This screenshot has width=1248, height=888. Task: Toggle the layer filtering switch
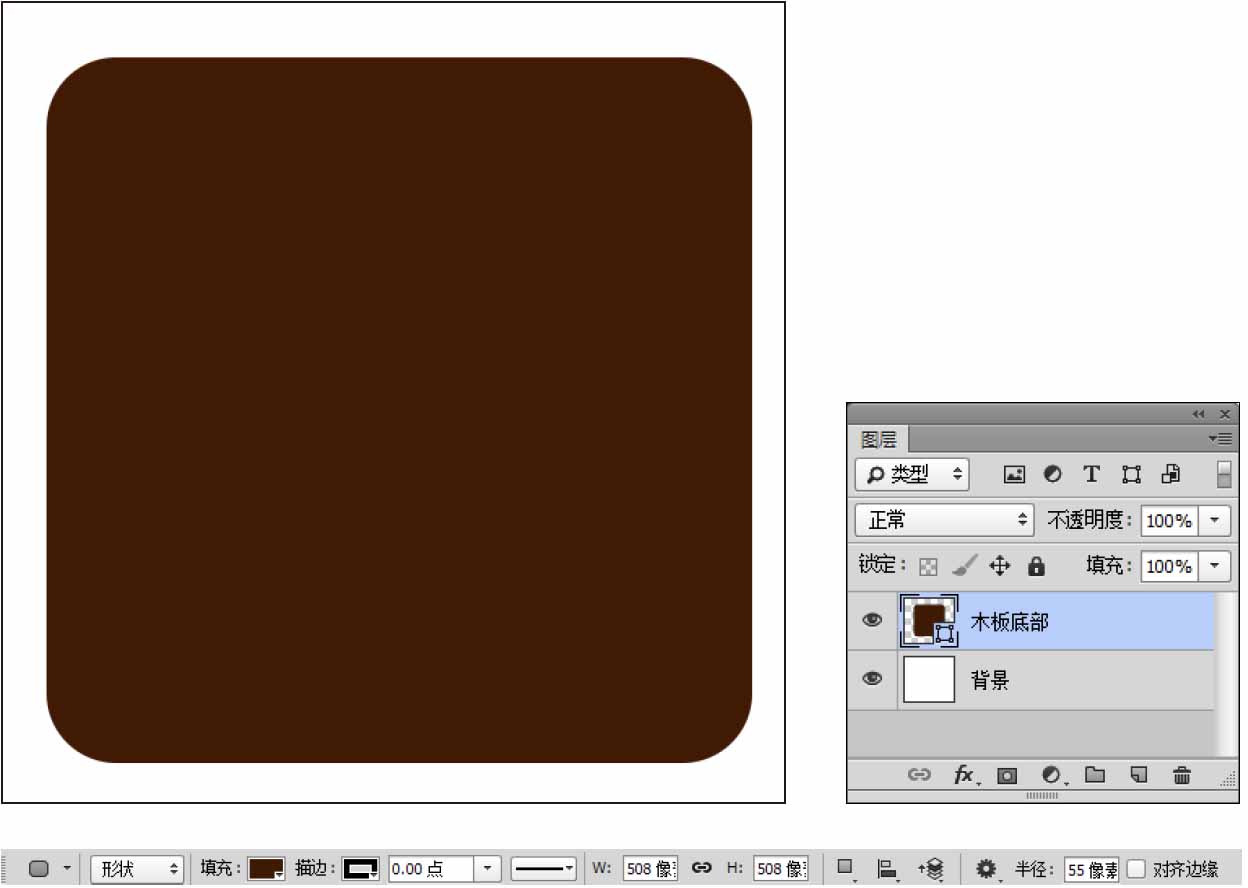point(1224,474)
